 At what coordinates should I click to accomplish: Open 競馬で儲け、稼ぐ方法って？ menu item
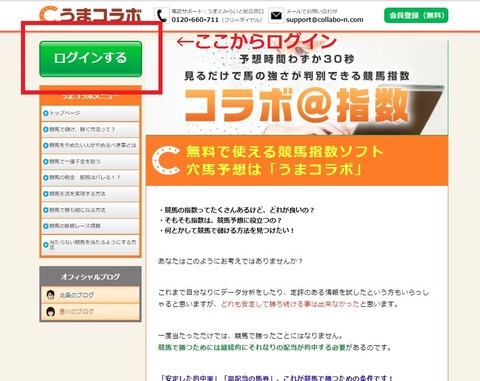90,129
